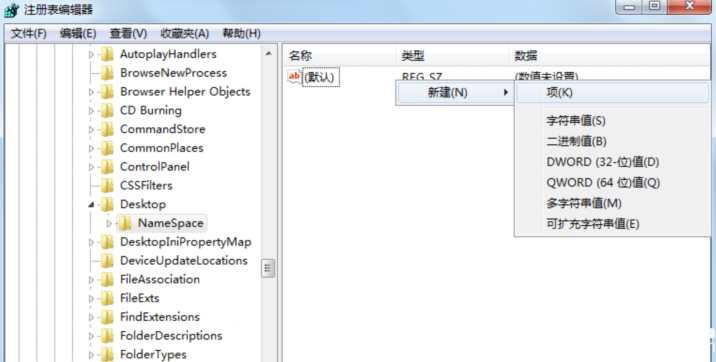Select the BrowseNewProcess tree label
The image size is (716, 362).
click(x=174, y=73)
